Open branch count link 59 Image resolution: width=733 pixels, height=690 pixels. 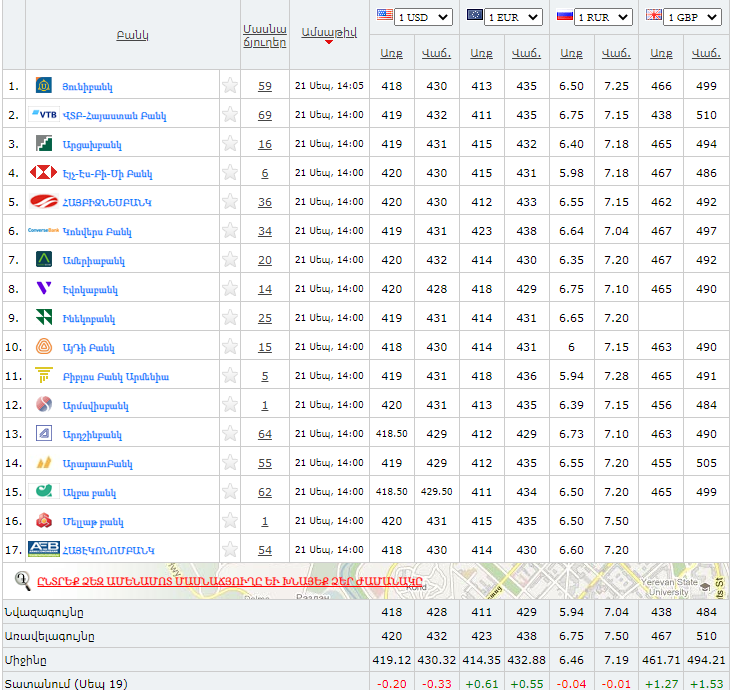click(x=265, y=86)
